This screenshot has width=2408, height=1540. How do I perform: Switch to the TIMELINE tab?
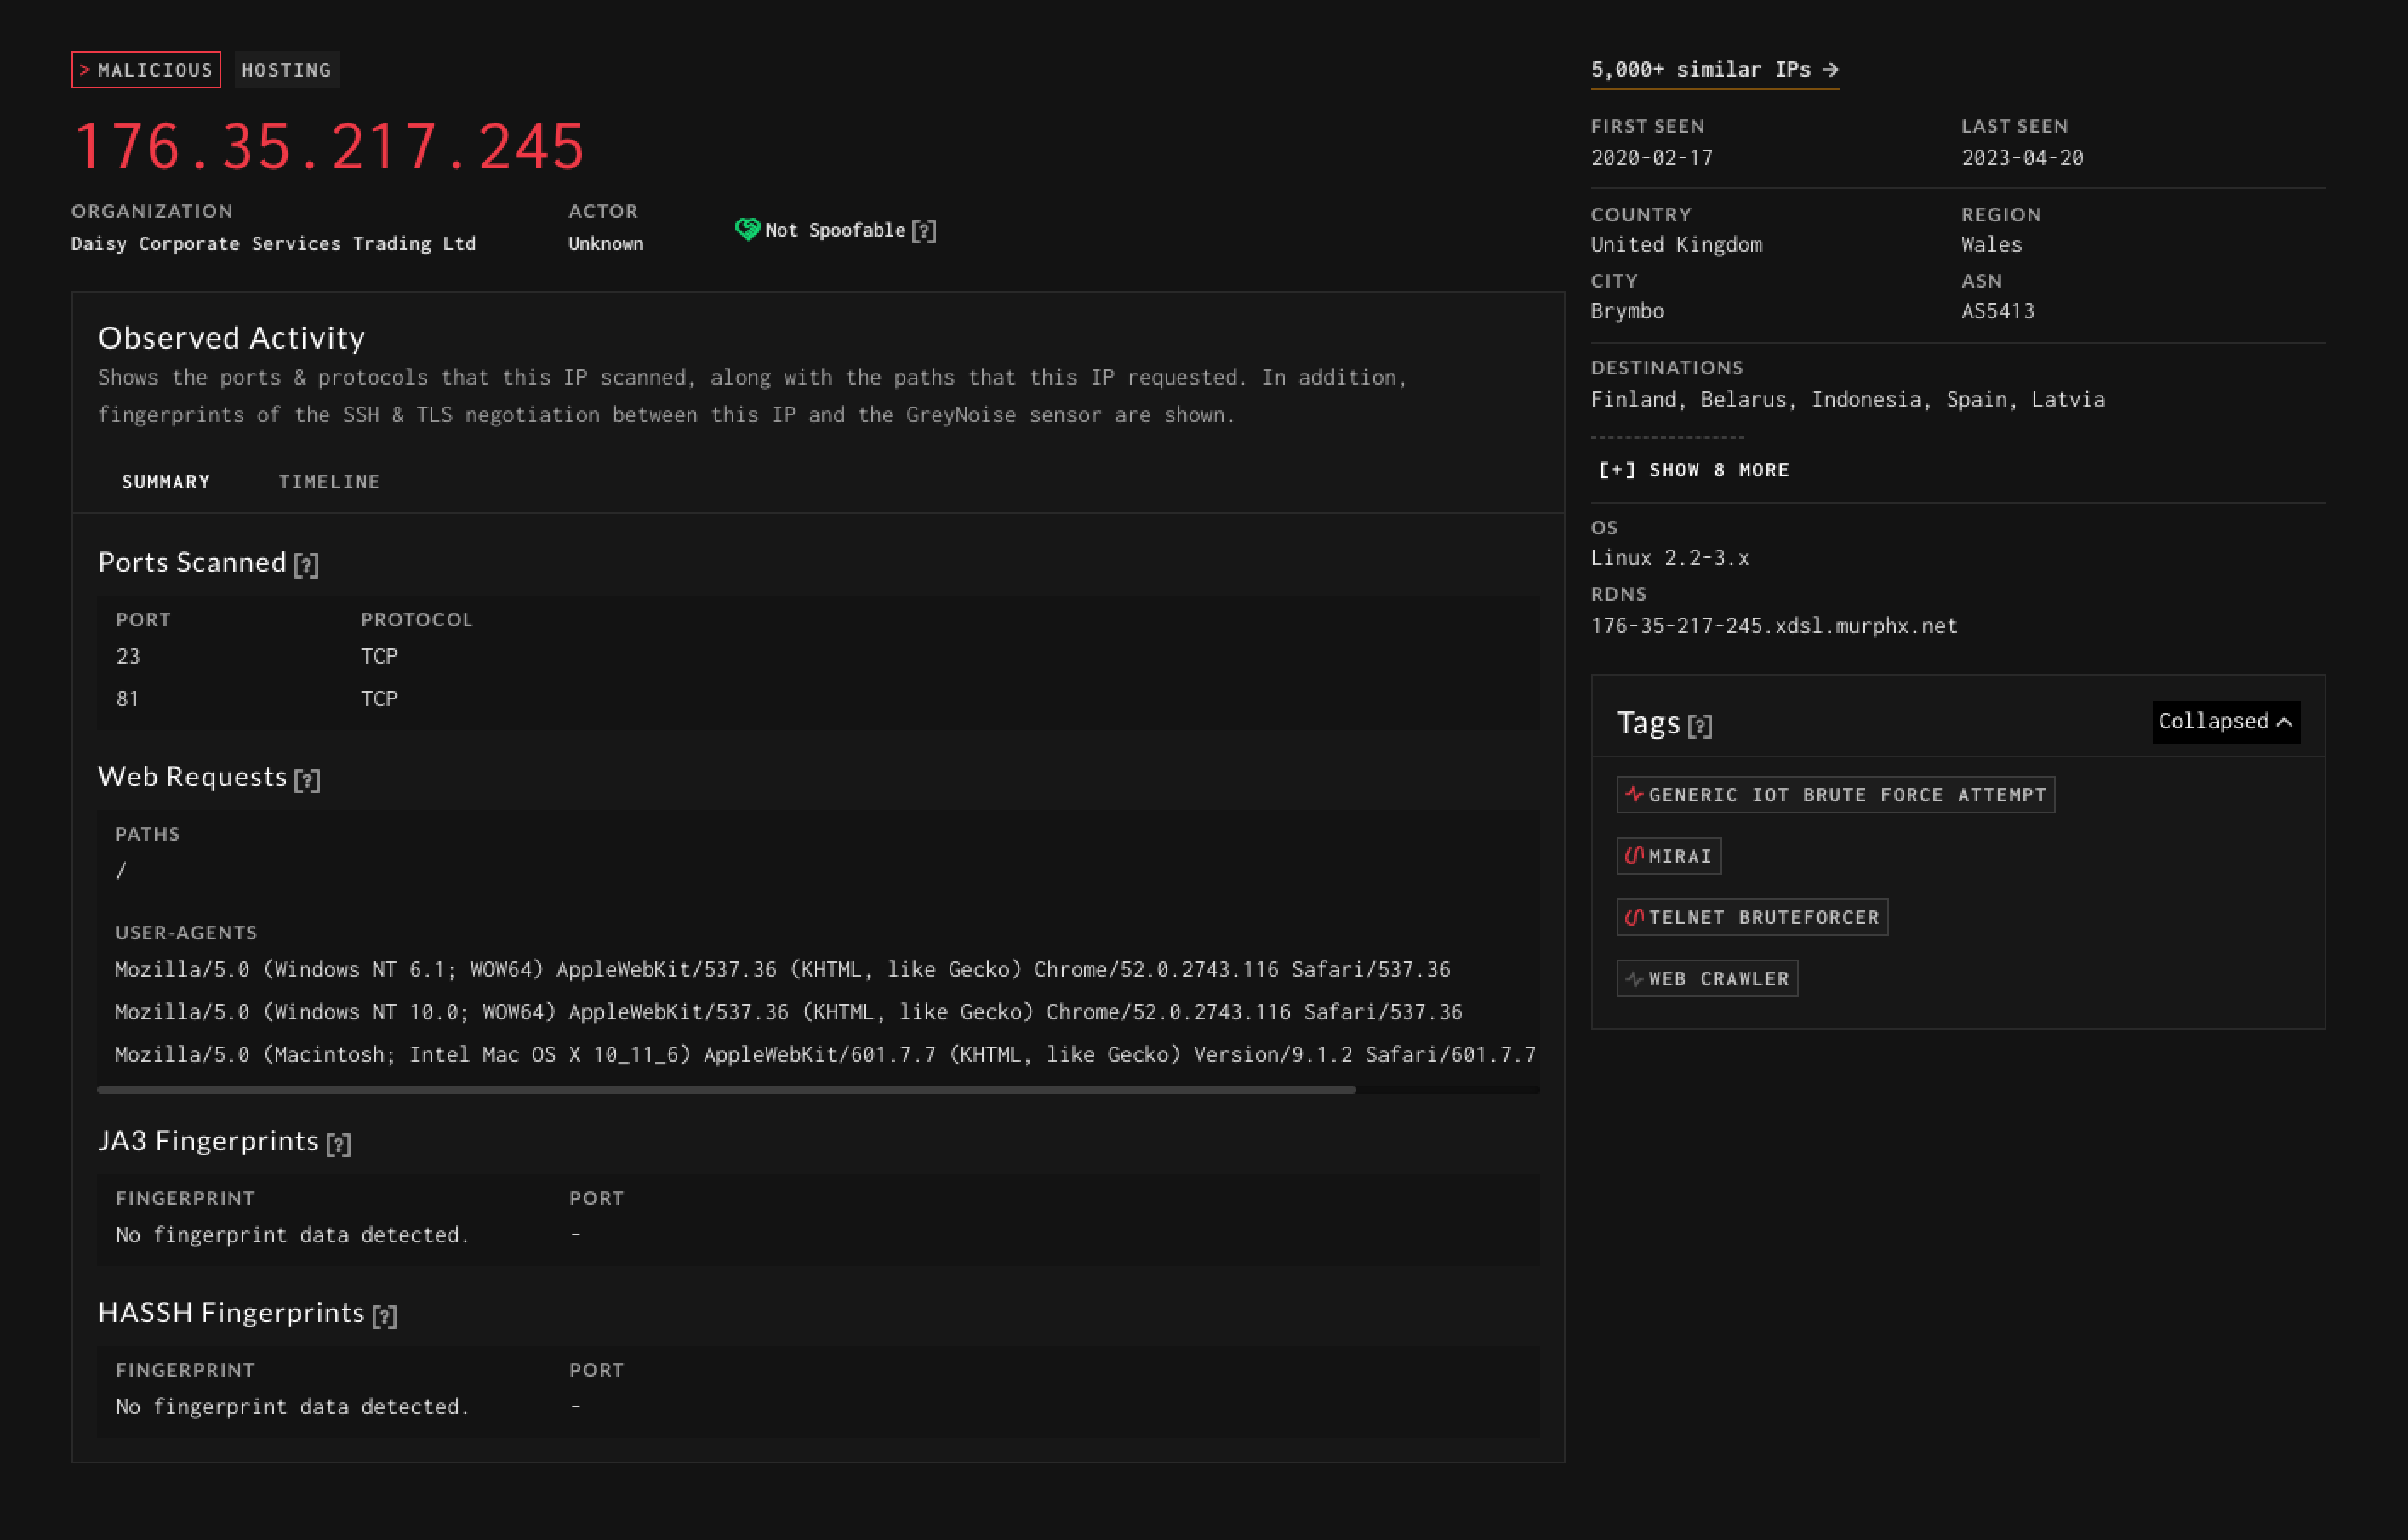(329, 481)
